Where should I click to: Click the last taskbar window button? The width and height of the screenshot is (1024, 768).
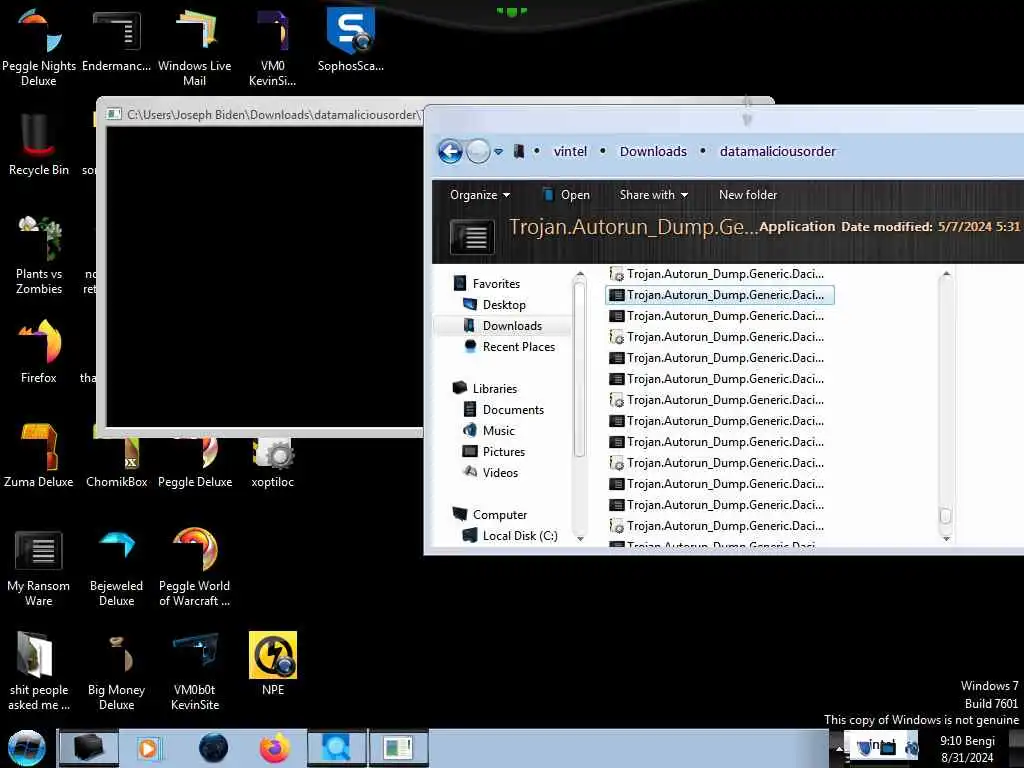pos(398,748)
